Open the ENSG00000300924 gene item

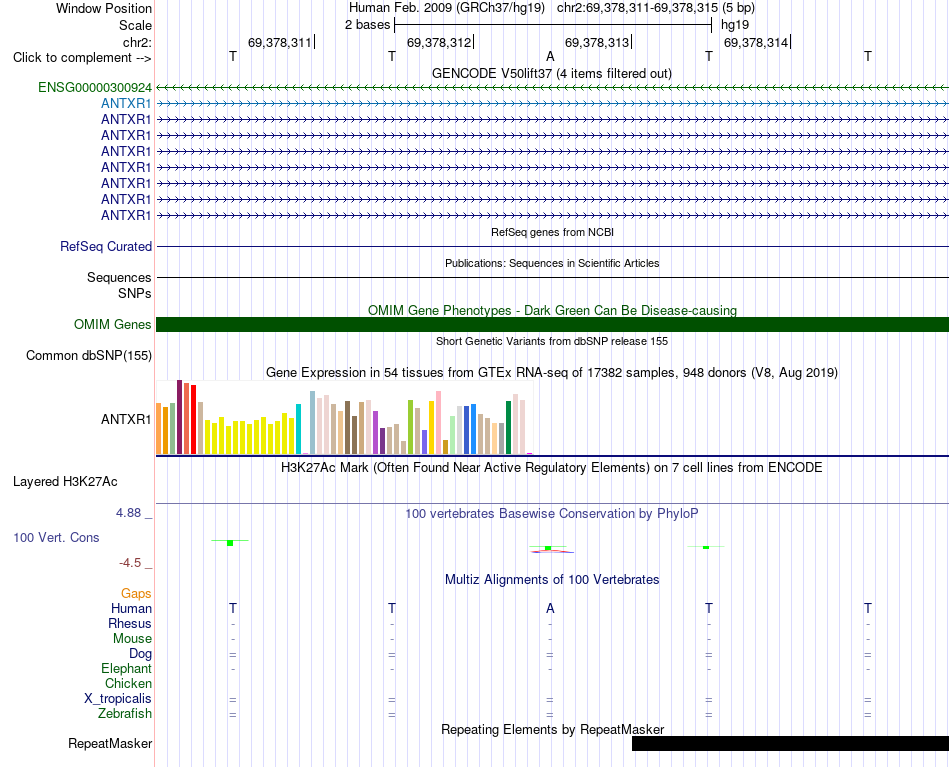tap(95, 87)
